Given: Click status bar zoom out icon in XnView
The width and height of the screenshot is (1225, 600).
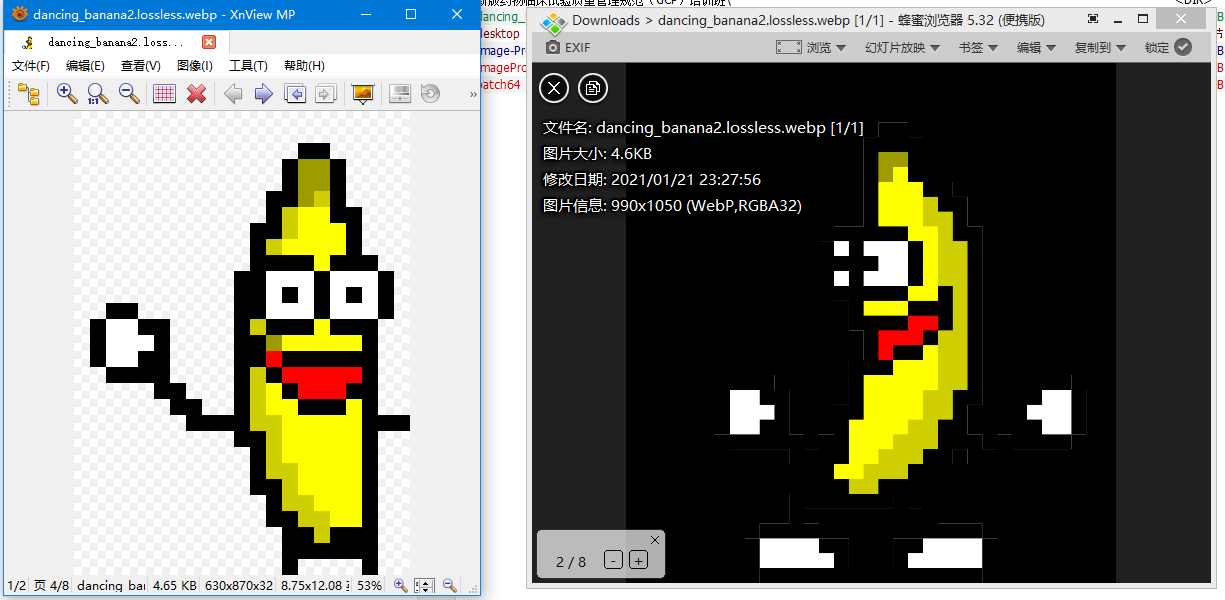Looking at the screenshot, I should point(450,586).
